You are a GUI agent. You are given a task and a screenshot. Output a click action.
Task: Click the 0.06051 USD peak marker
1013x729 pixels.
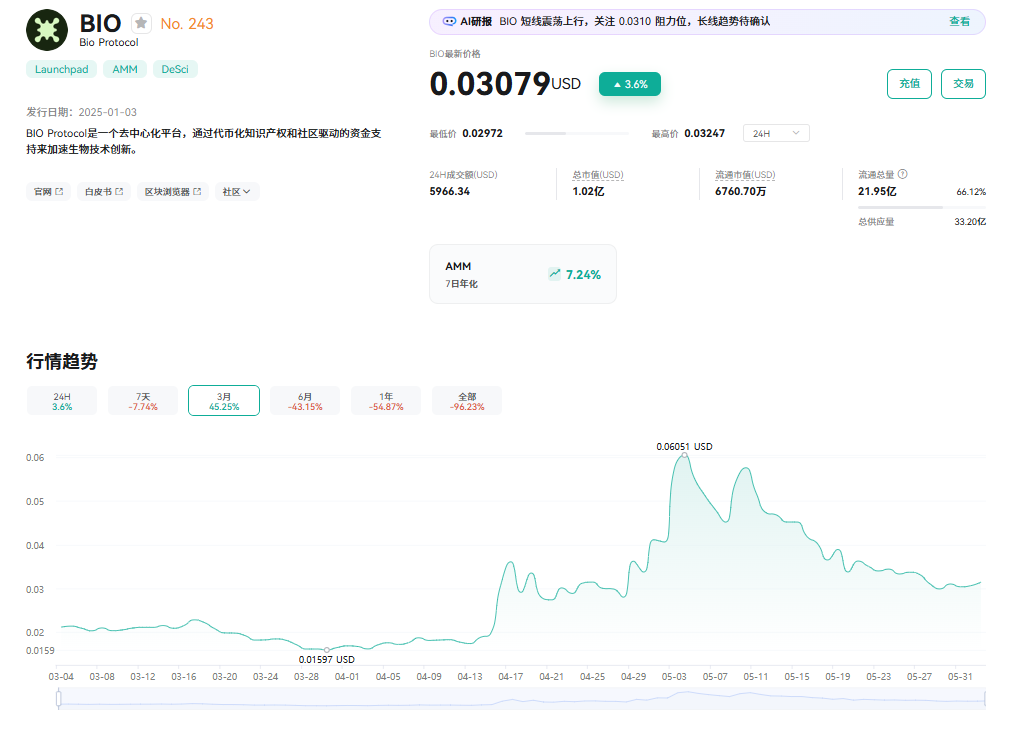[x=684, y=455]
